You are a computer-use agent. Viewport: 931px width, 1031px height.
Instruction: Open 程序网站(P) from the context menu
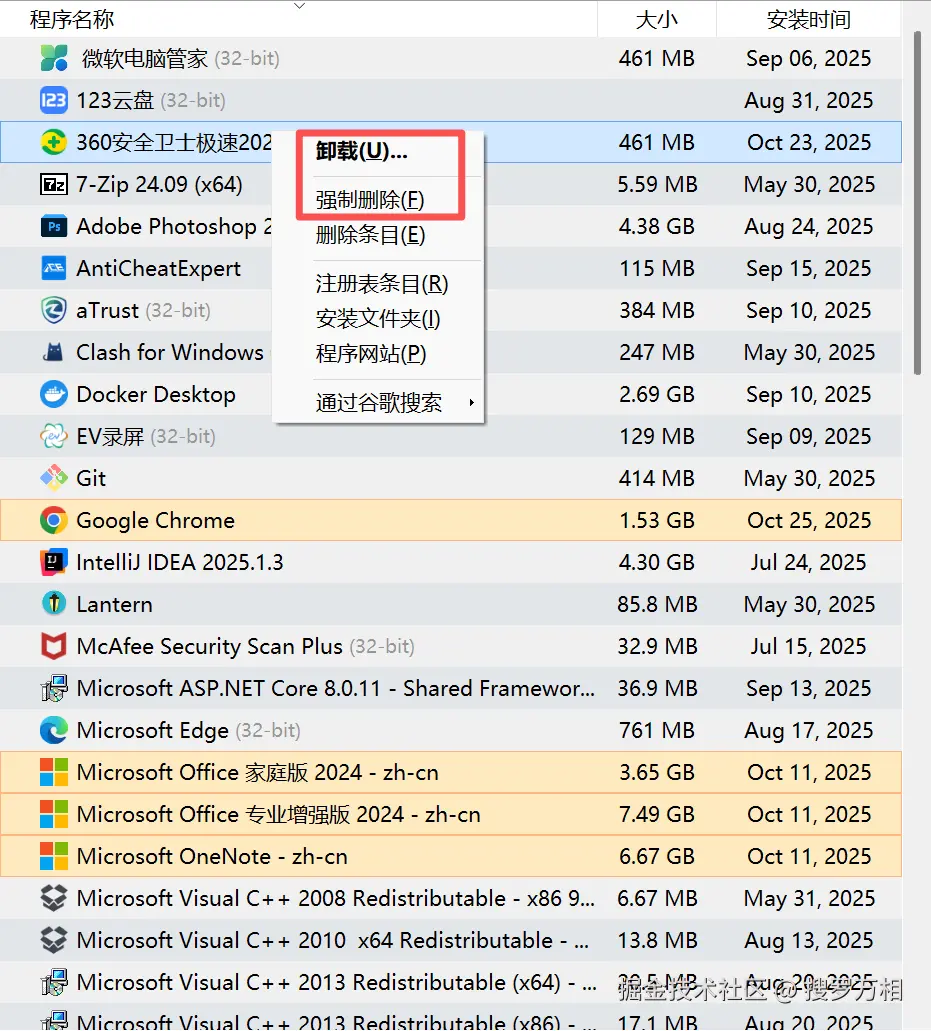click(378, 354)
